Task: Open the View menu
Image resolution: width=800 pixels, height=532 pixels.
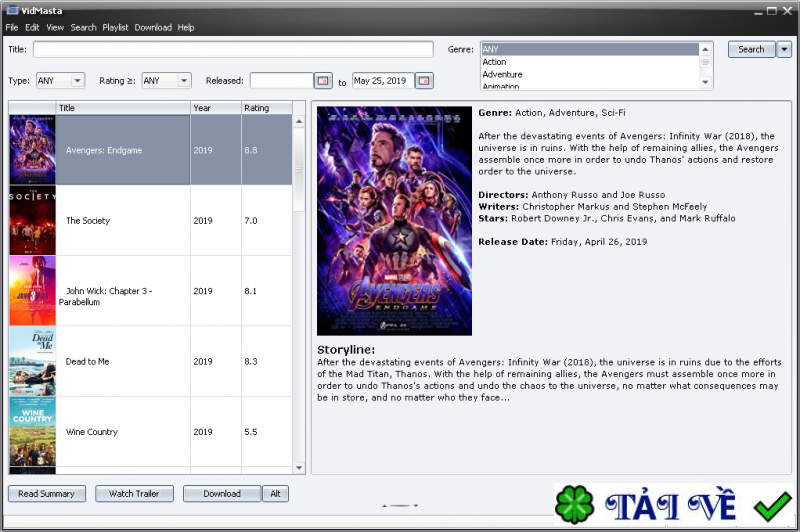Action: (x=55, y=28)
